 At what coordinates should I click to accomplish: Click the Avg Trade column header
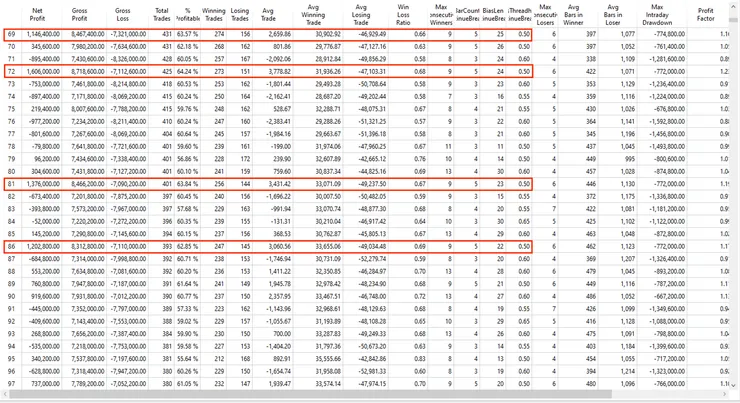click(x=268, y=15)
